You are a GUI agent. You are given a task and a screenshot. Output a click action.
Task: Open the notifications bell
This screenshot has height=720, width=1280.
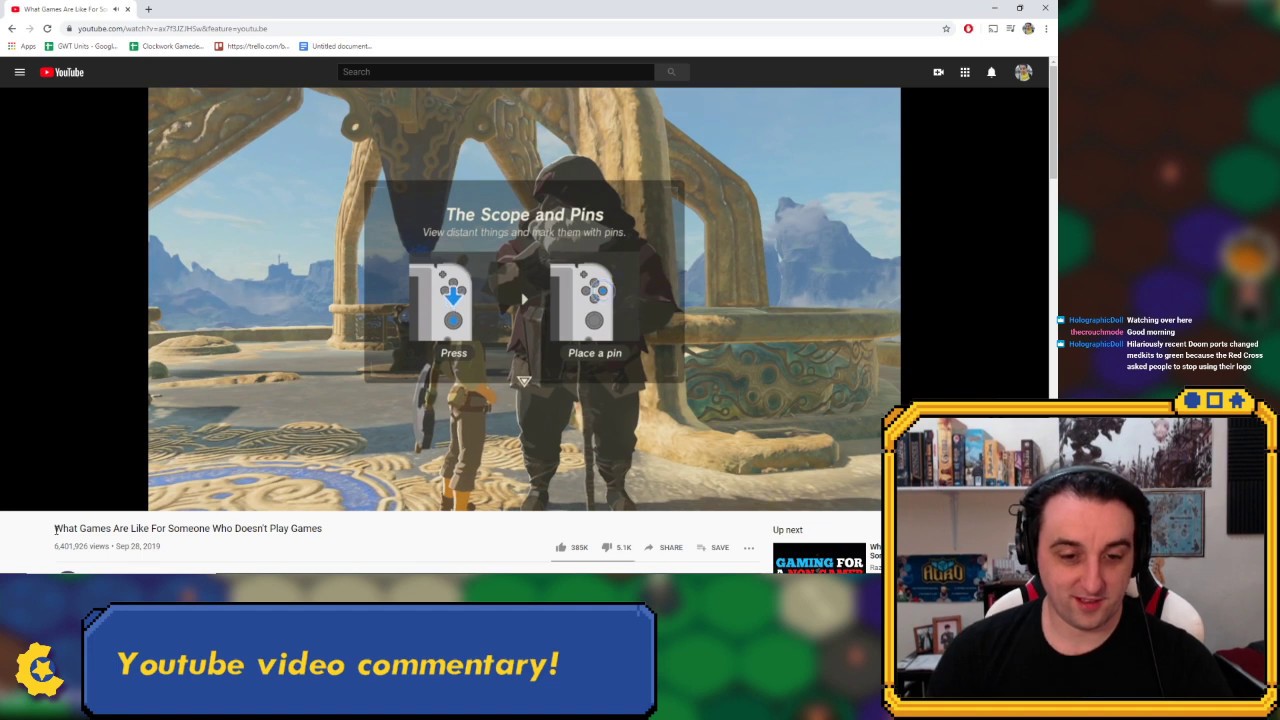pos(992,72)
